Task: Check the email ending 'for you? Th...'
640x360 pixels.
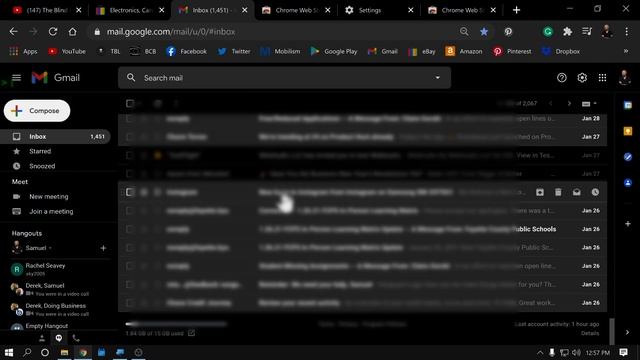Action: tap(129, 284)
